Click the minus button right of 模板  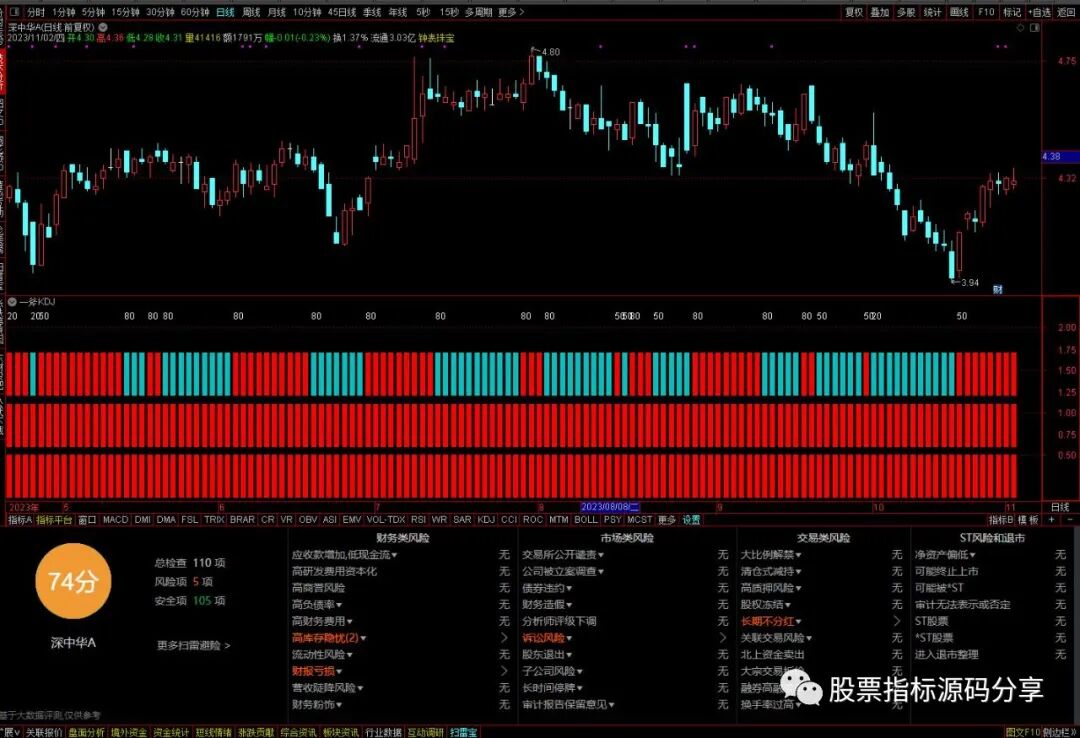(1070, 520)
